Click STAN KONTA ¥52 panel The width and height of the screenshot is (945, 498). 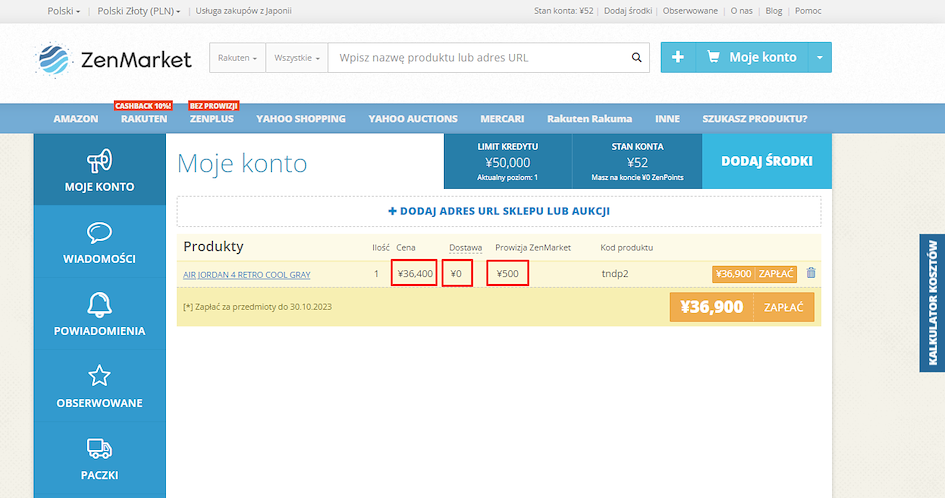click(637, 161)
